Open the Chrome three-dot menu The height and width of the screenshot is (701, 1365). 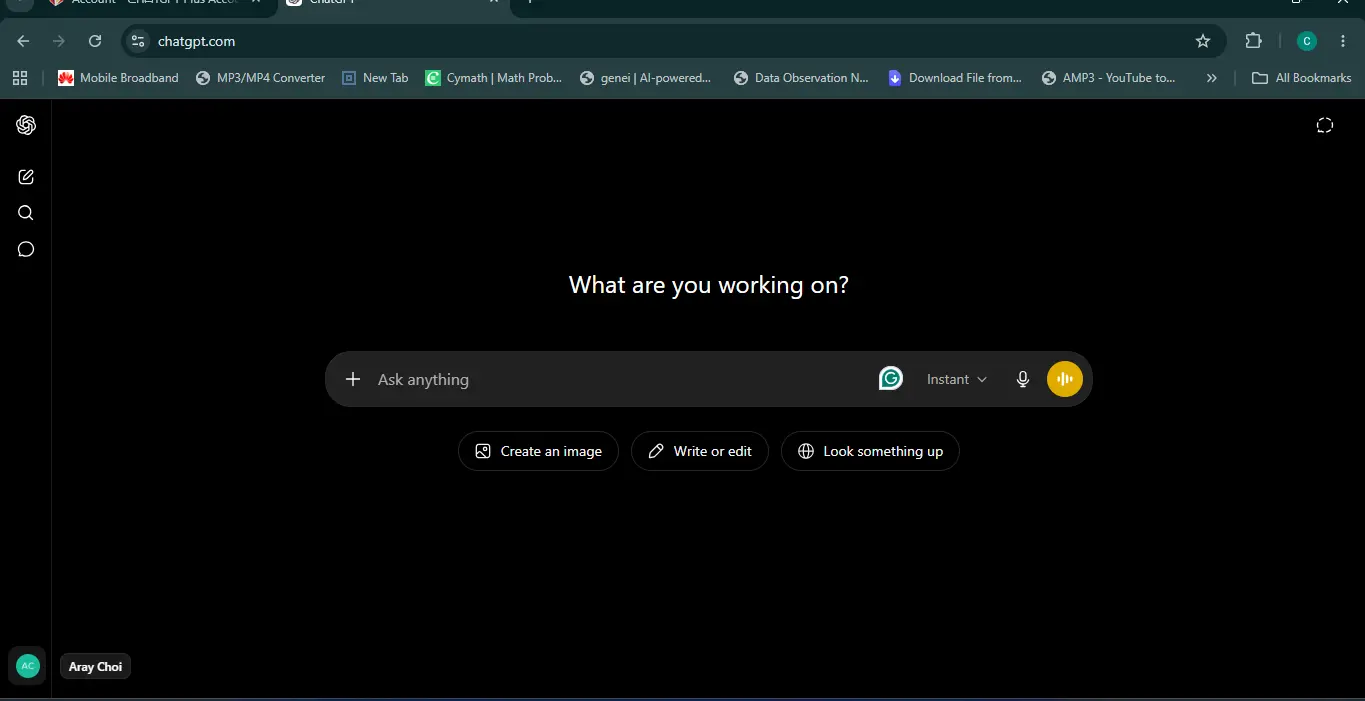(x=1343, y=41)
